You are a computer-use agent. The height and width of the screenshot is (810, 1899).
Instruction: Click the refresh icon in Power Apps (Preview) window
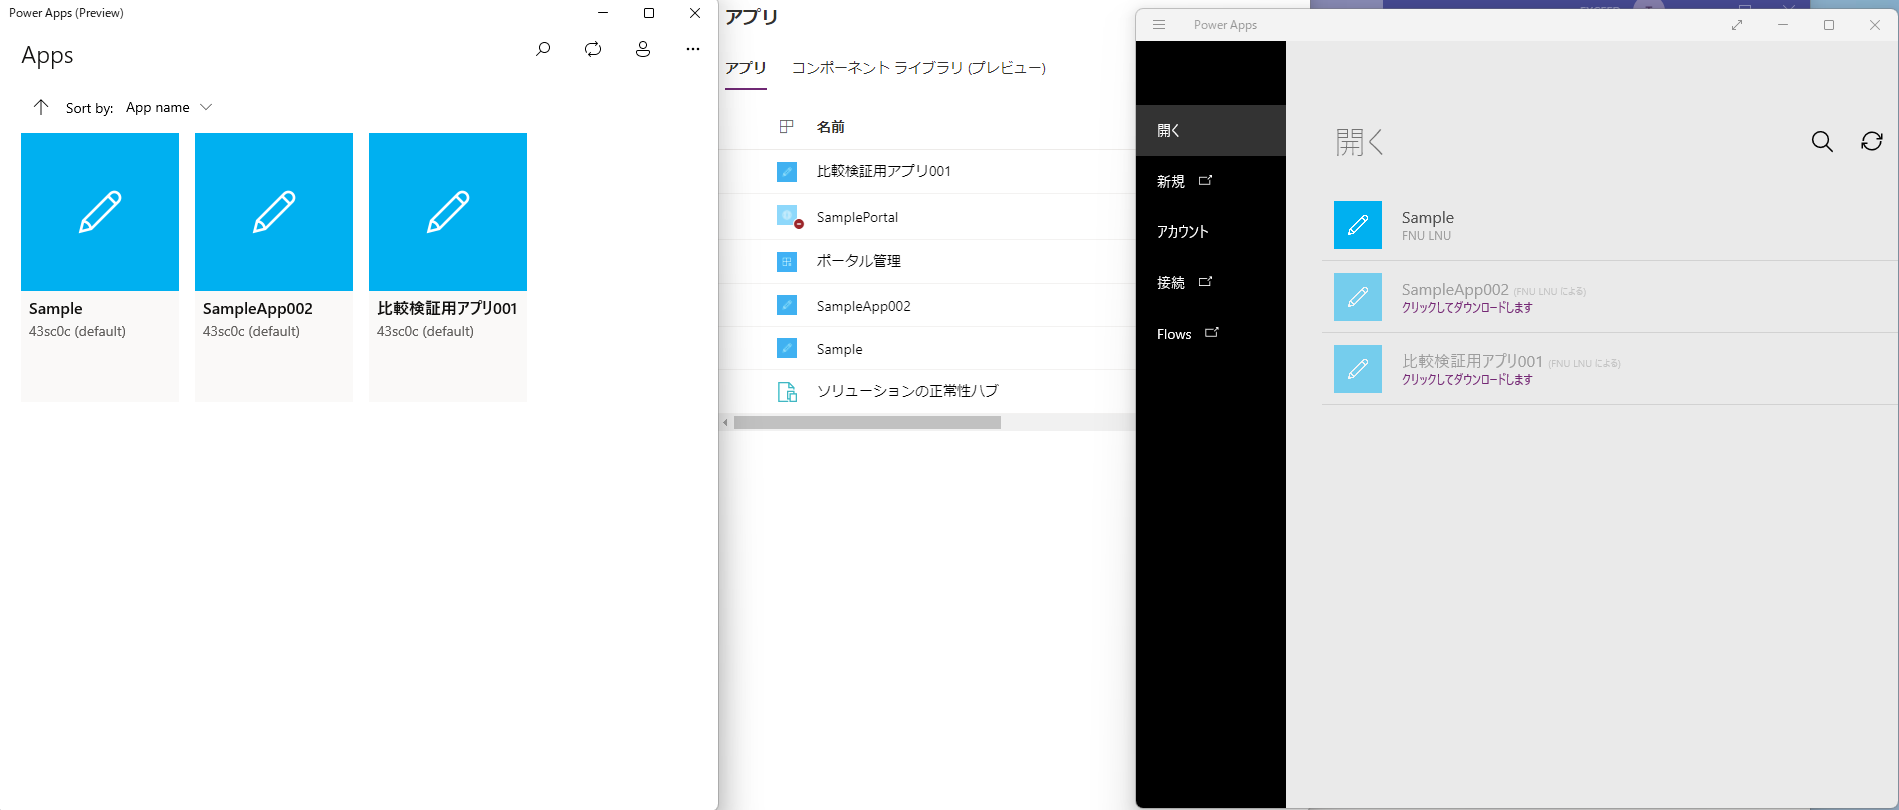coord(593,48)
